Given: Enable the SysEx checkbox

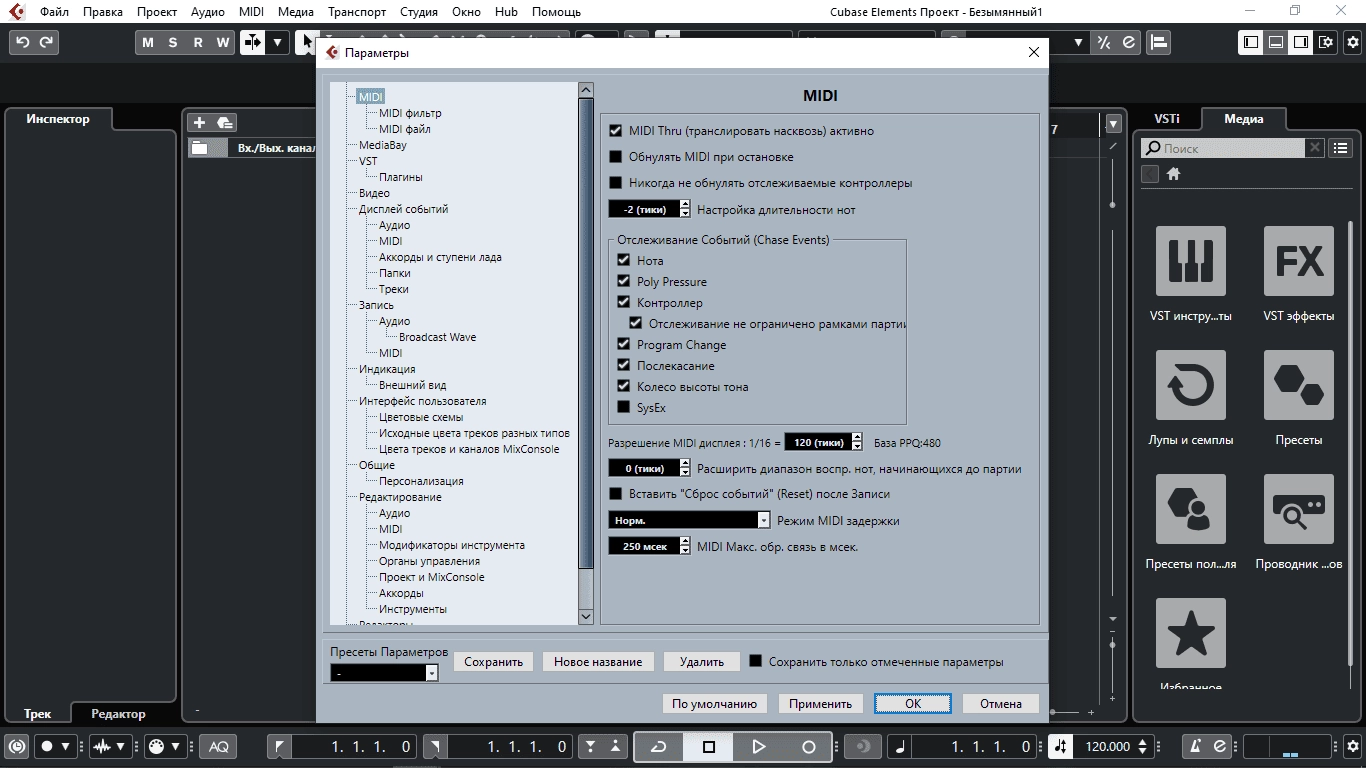Looking at the screenshot, I should [x=624, y=407].
